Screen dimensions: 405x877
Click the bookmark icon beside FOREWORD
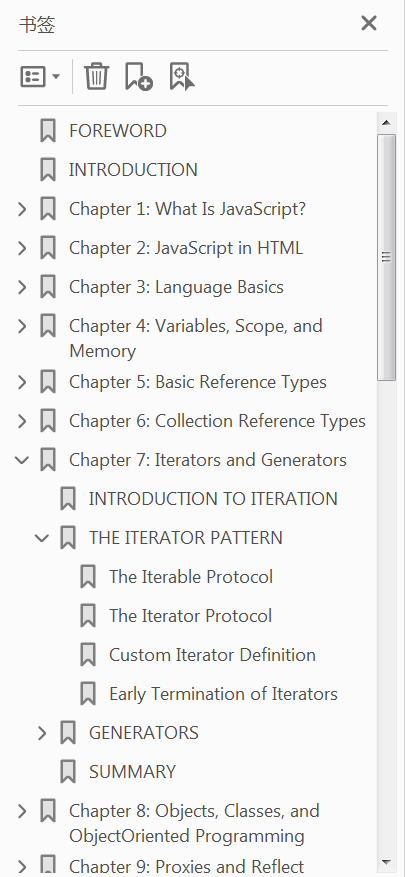[48, 131]
